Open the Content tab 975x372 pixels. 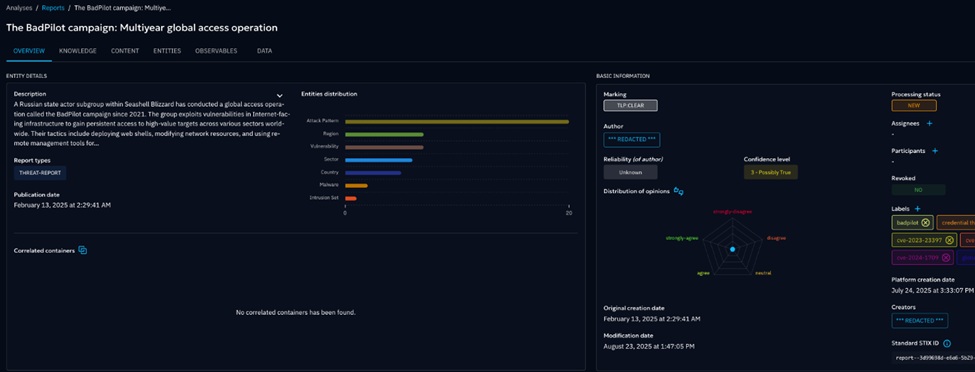tap(125, 51)
